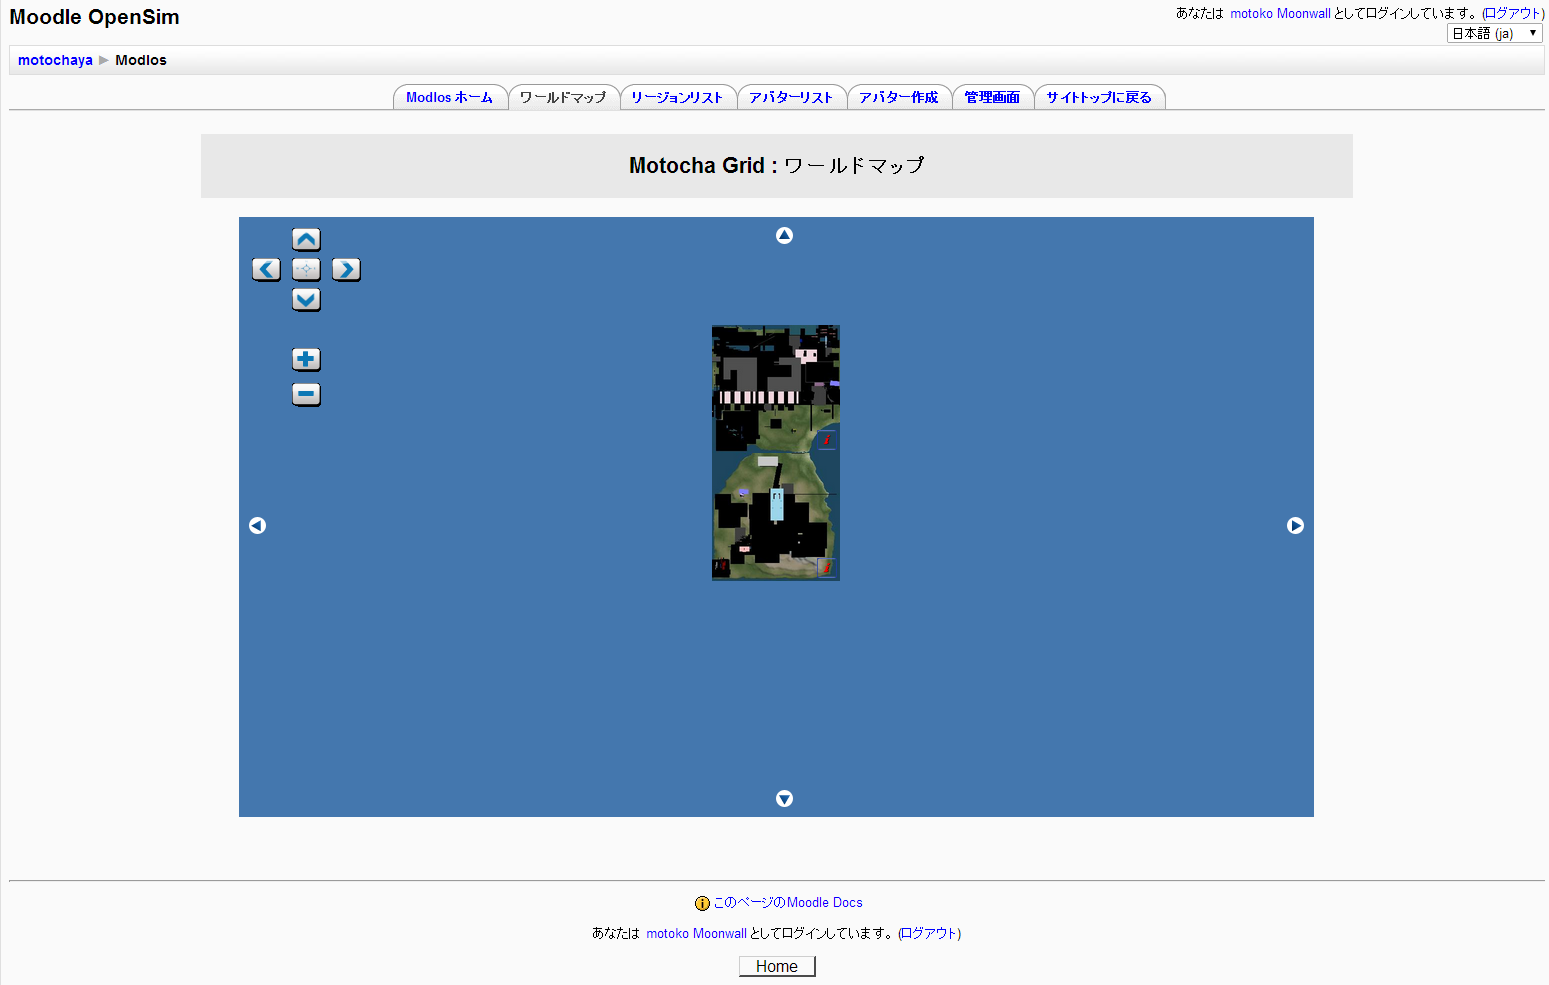Click the Home button
The height and width of the screenshot is (985, 1549).
tap(777, 966)
